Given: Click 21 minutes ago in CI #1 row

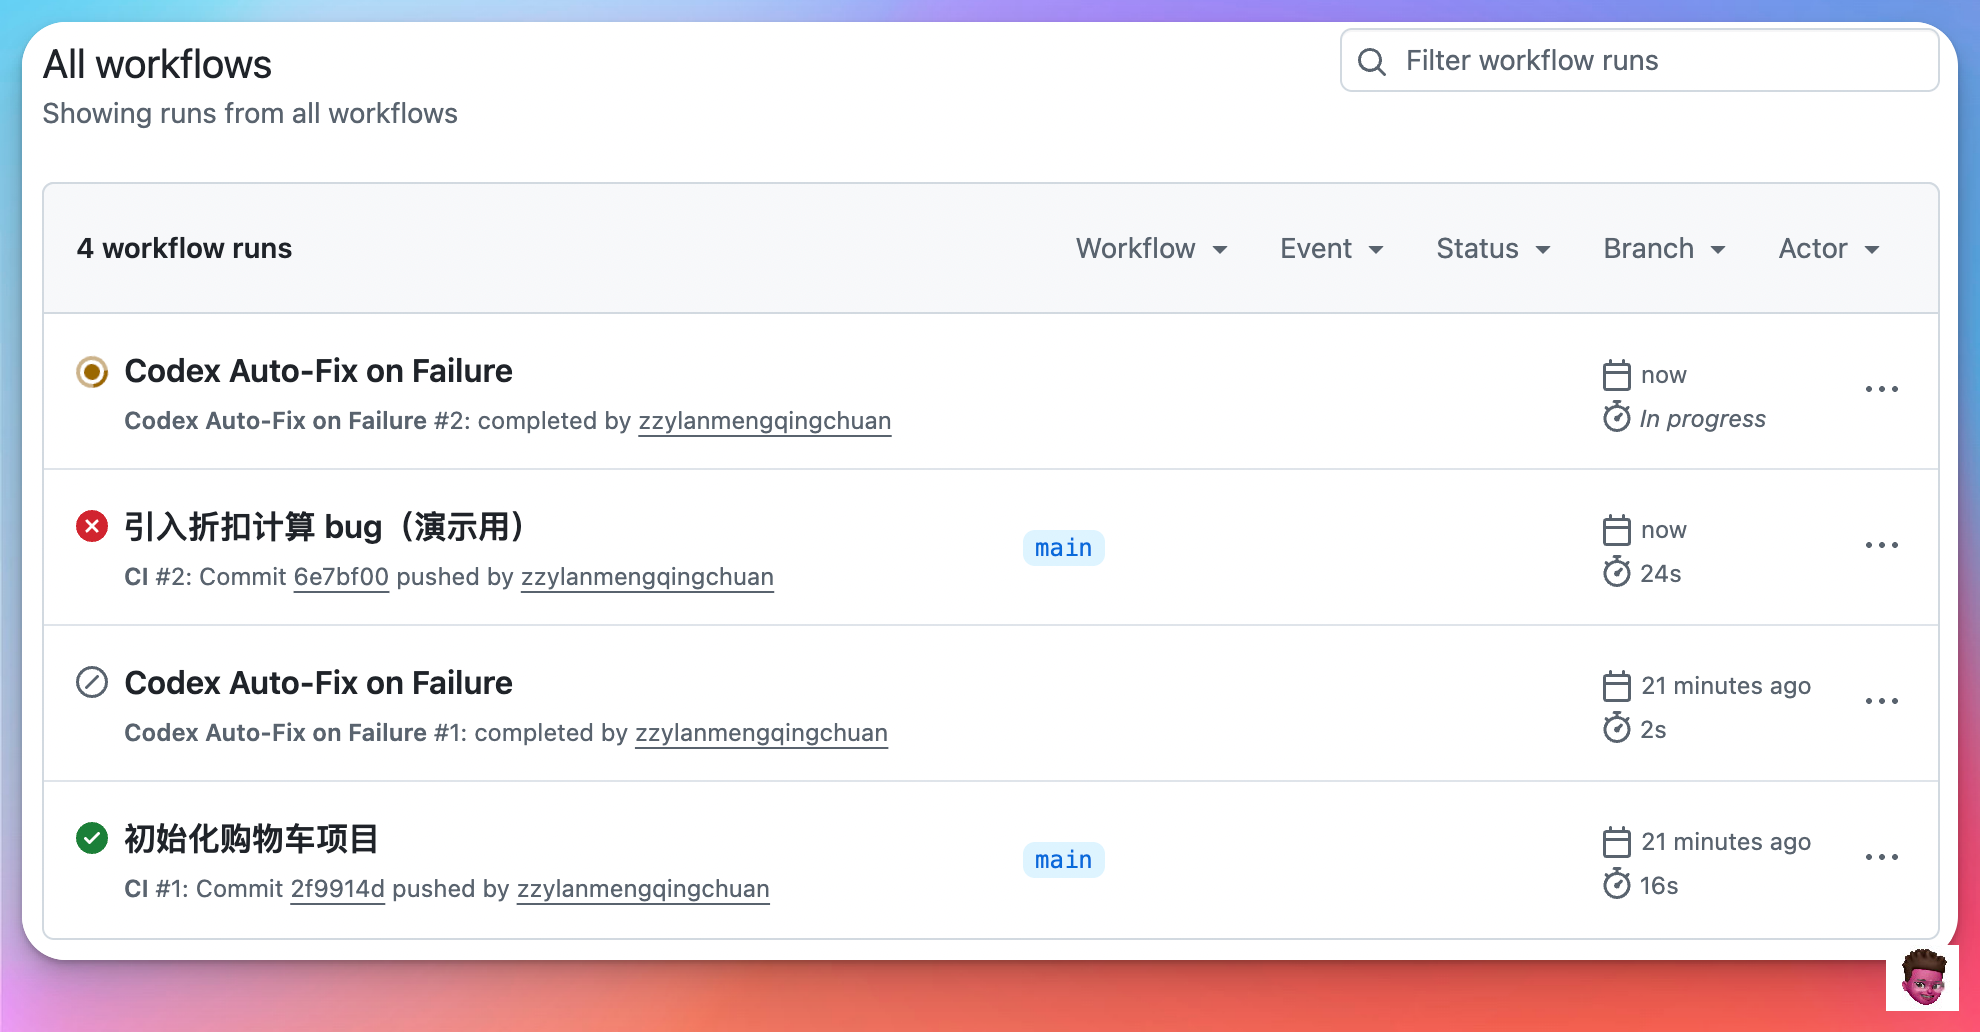Looking at the screenshot, I should (1726, 842).
